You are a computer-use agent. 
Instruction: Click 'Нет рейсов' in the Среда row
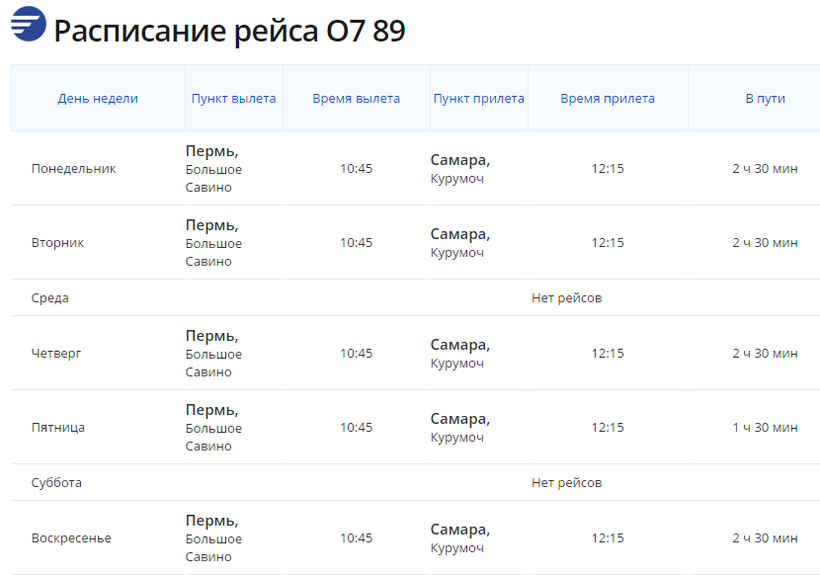click(x=567, y=298)
